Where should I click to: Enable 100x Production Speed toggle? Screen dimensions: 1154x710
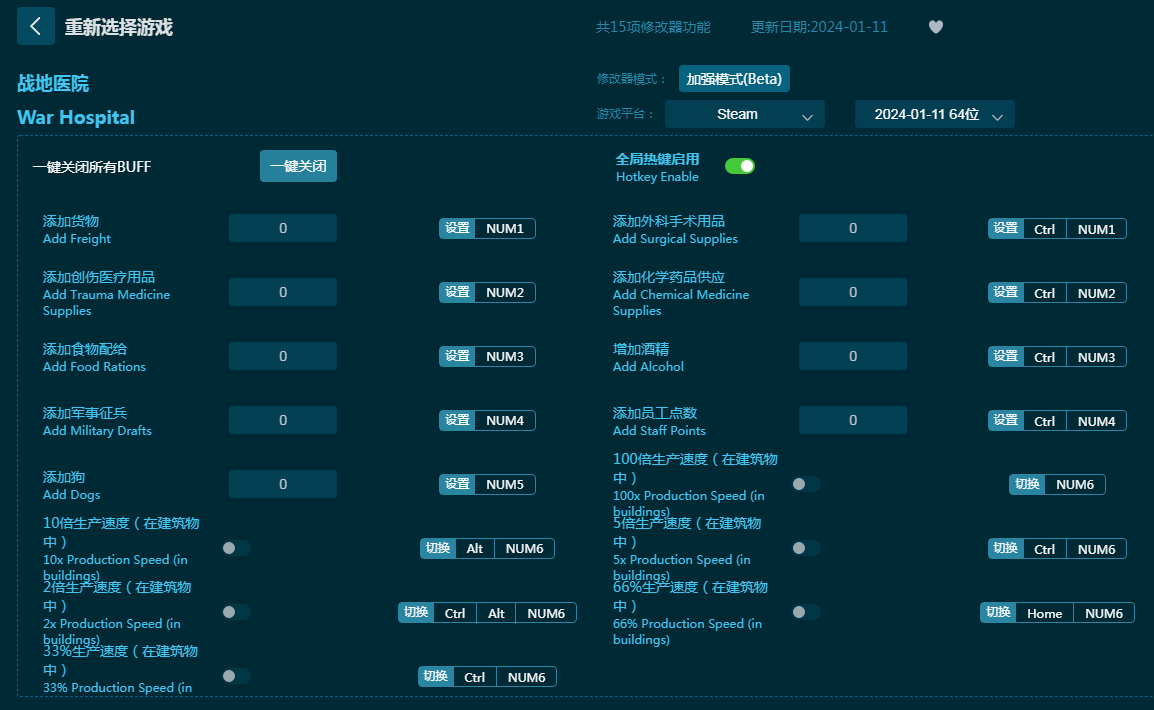tap(806, 484)
